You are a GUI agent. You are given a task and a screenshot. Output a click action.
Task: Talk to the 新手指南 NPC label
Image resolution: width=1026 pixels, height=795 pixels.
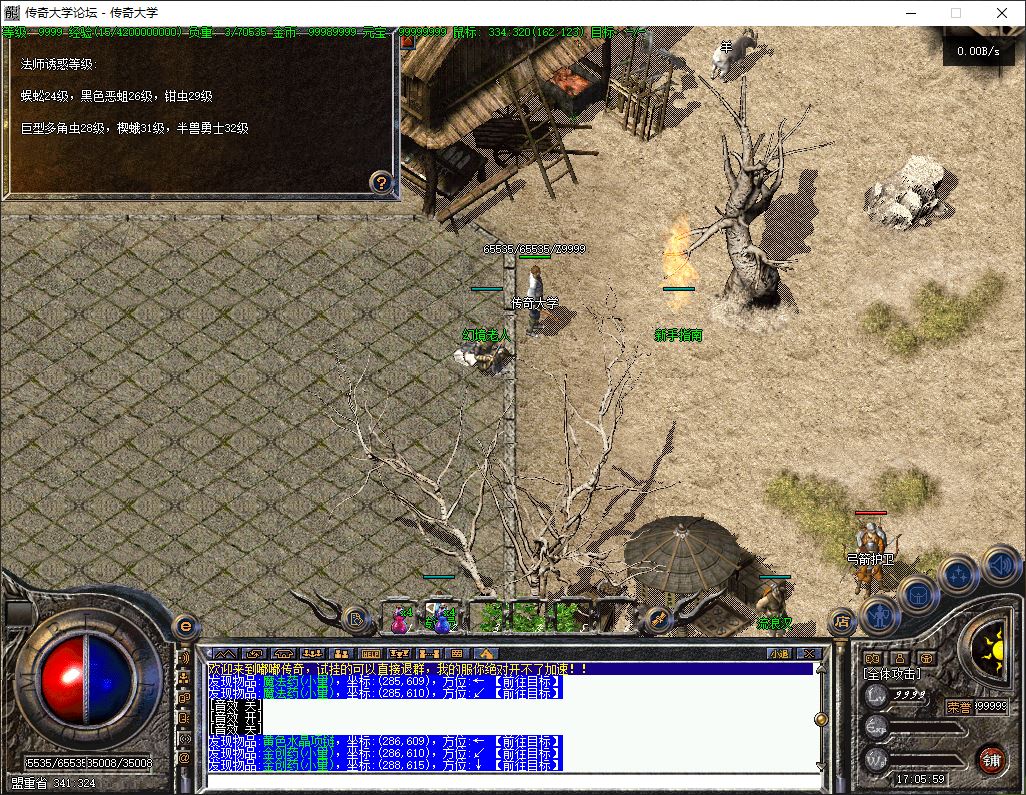click(x=679, y=335)
